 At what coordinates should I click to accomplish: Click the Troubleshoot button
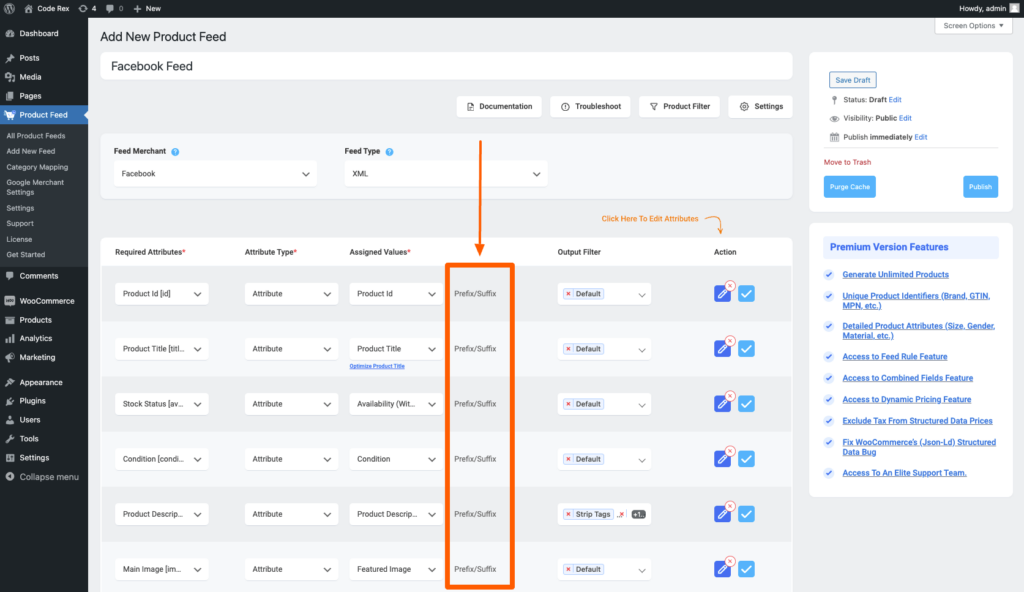click(x=590, y=107)
